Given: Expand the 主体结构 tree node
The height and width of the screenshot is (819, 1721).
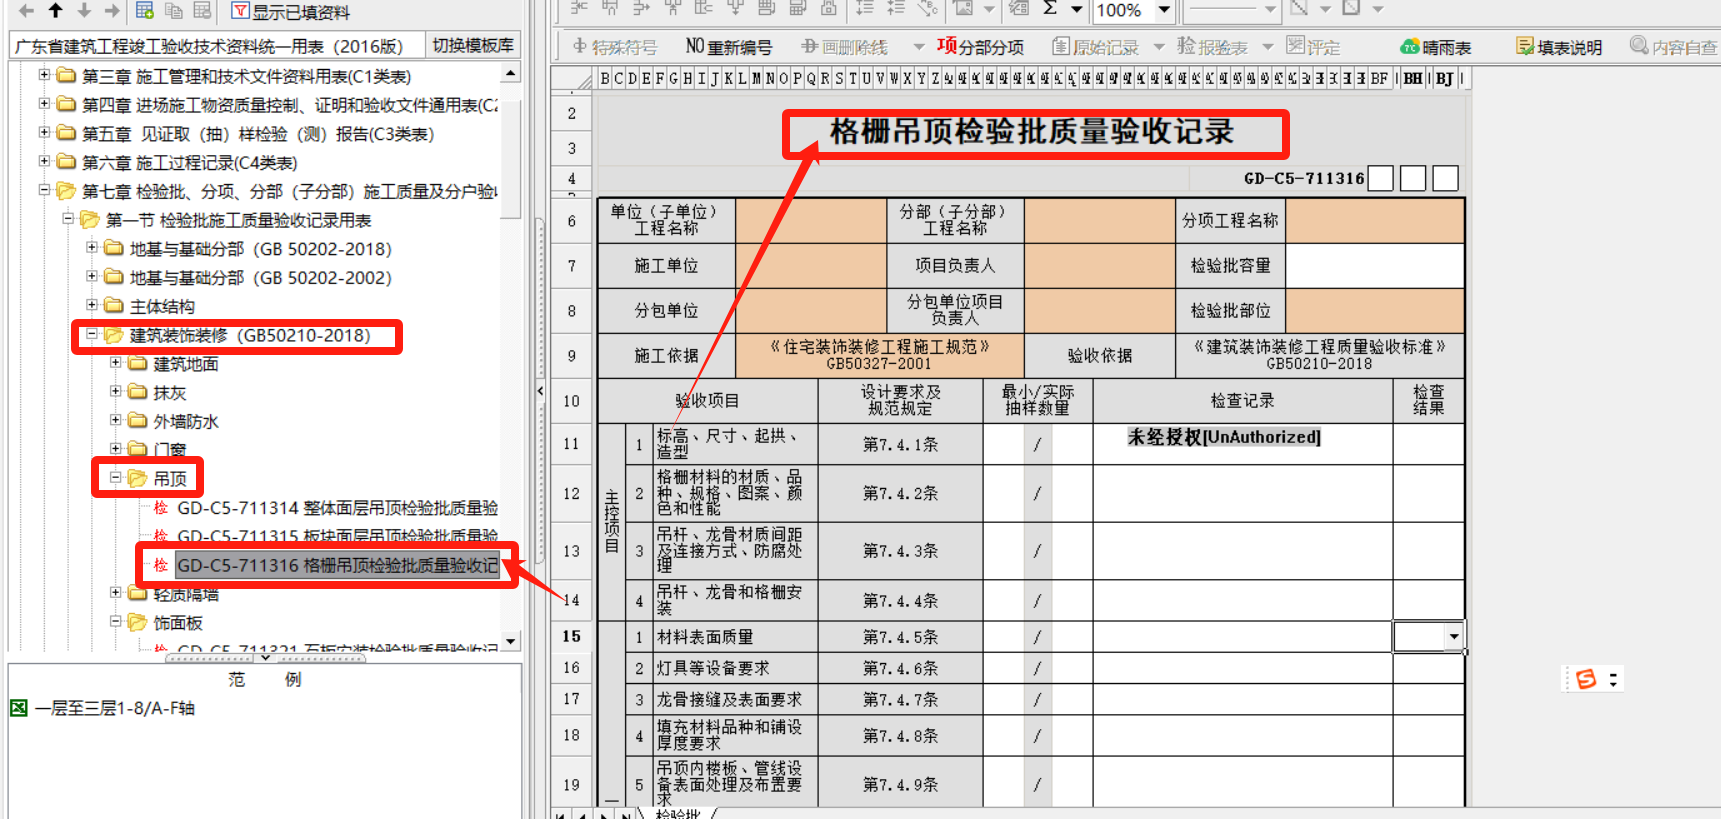Looking at the screenshot, I should tap(92, 305).
